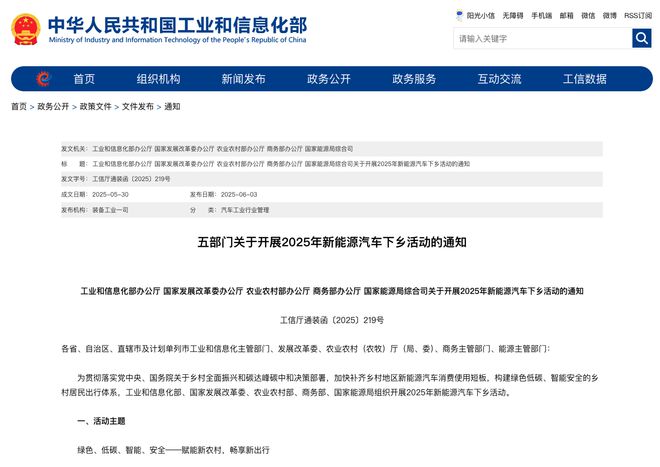This screenshot has width=660, height=467.
Task: Open the 工信数据 navigation menu
Action: (585, 79)
